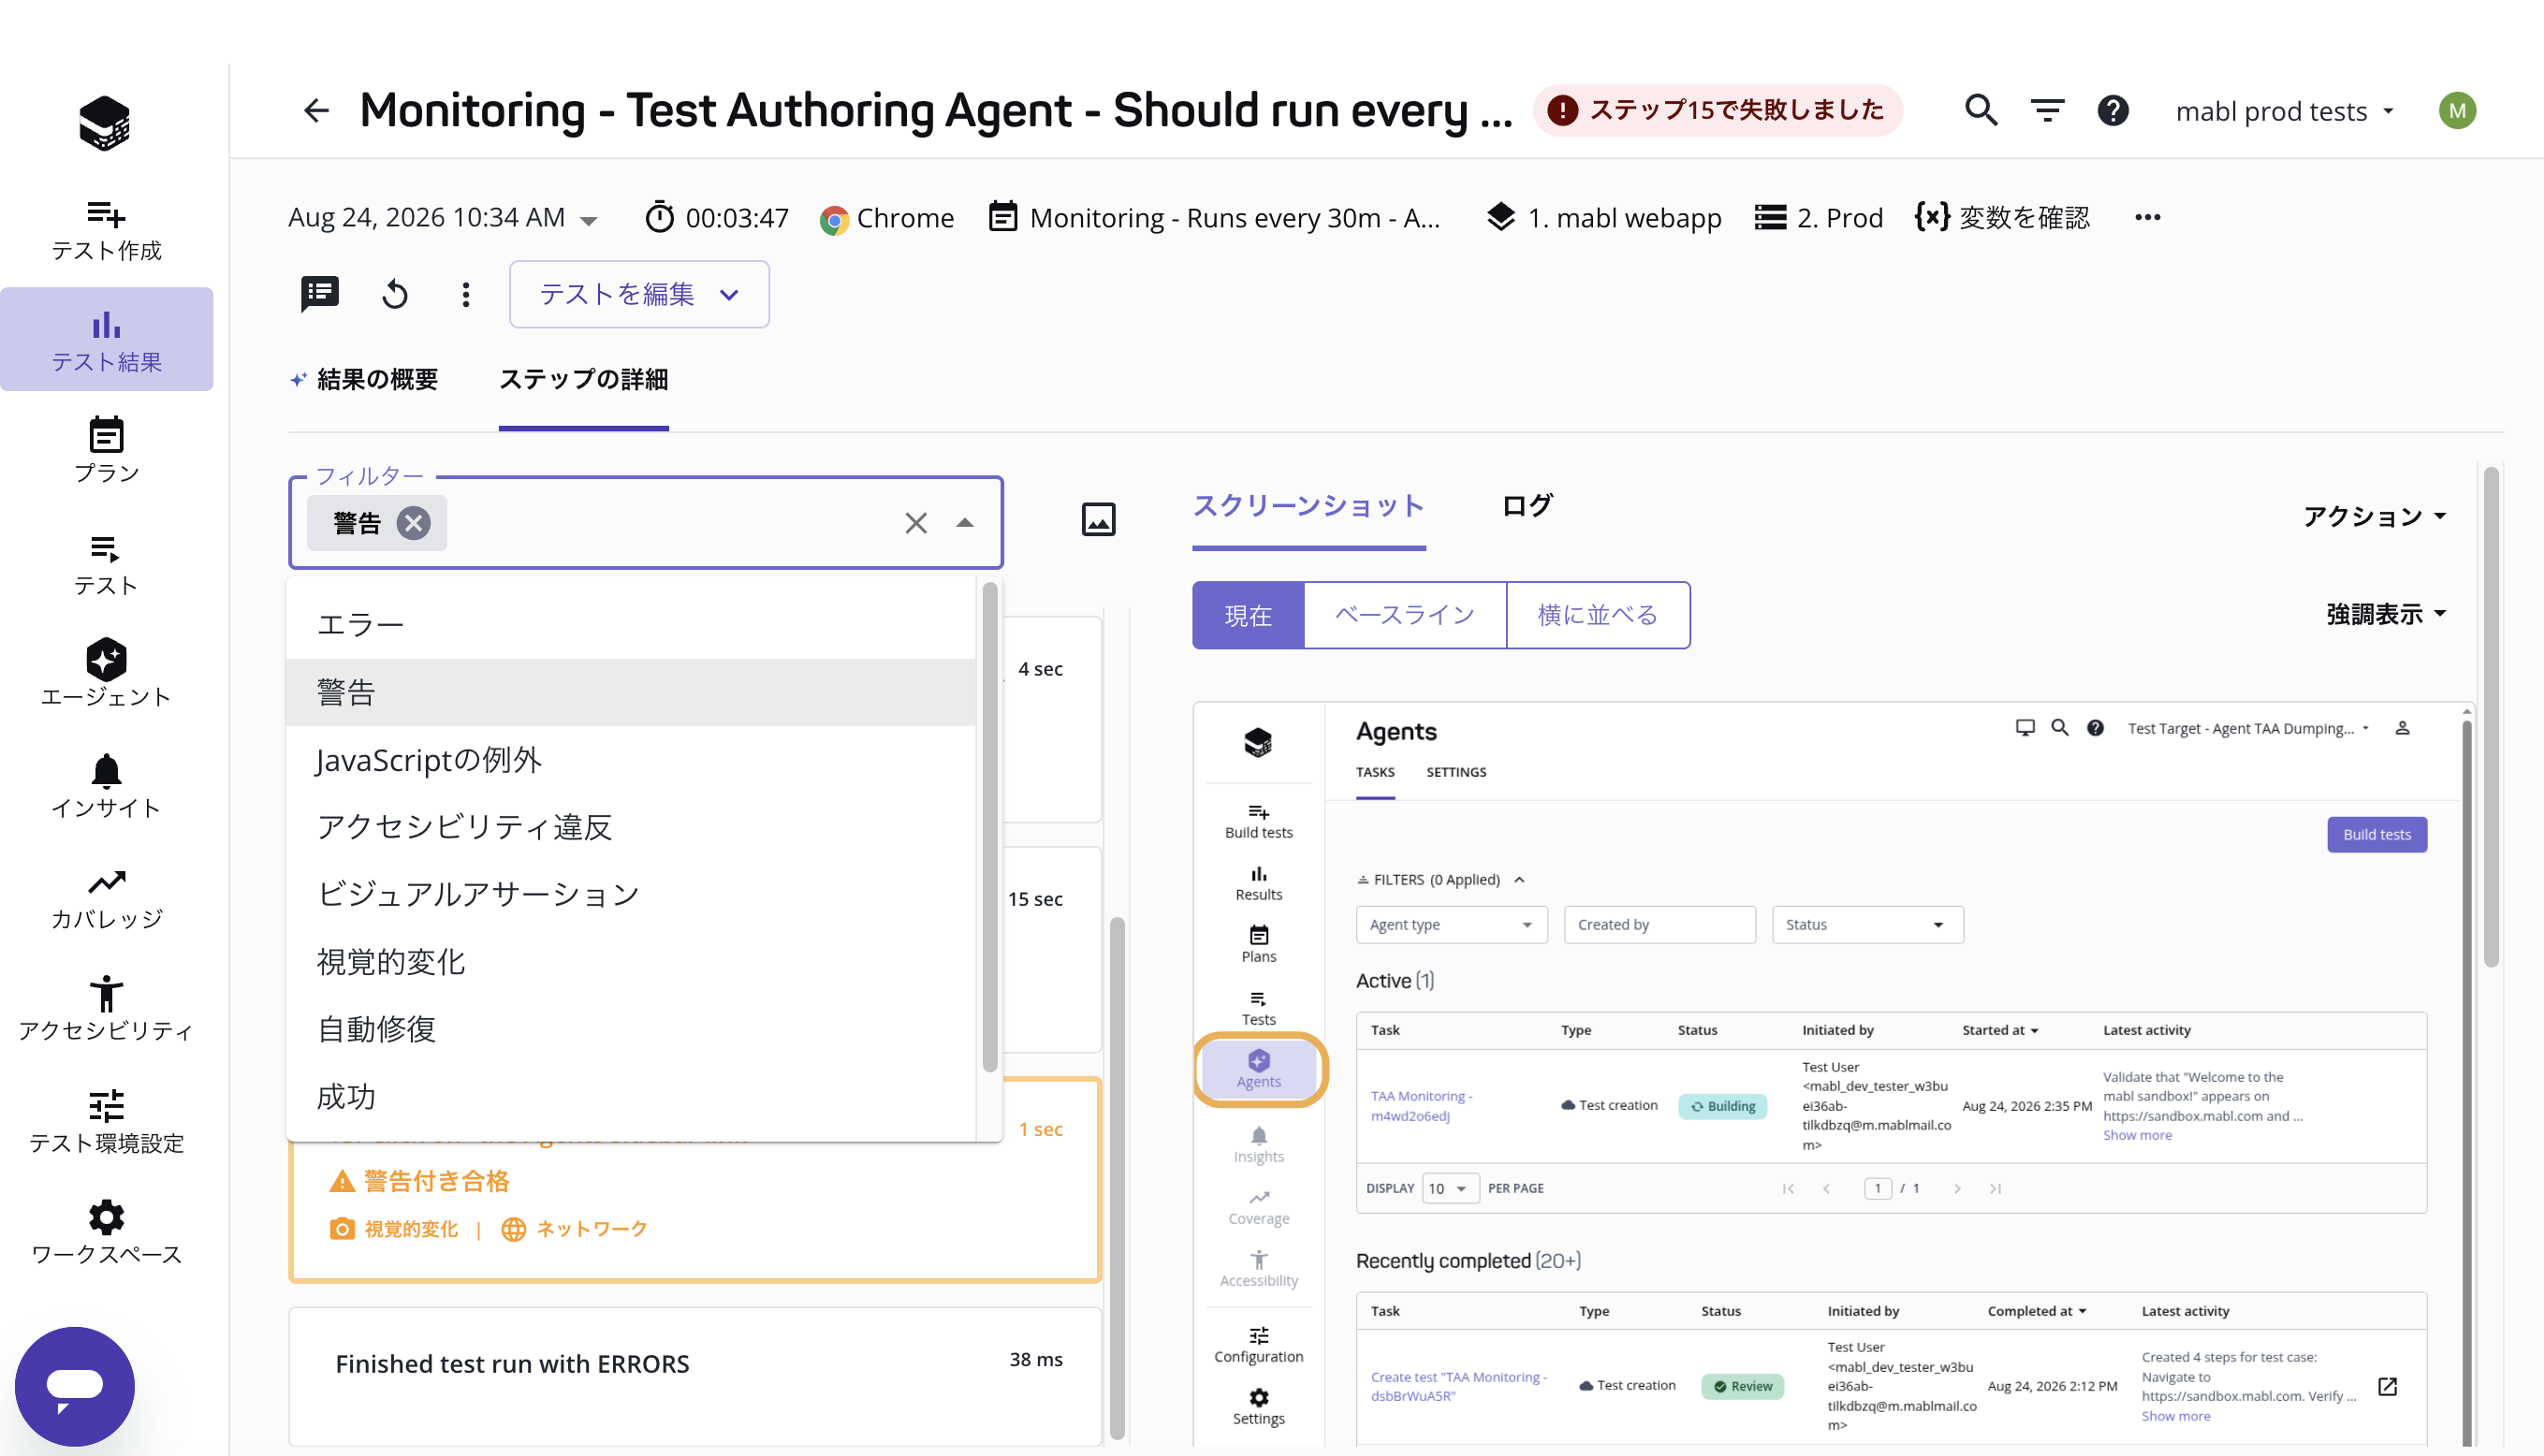Open the comments icon below the date
The height and width of the screenshot is (1456, 2544).
click(x=320, y=294)
